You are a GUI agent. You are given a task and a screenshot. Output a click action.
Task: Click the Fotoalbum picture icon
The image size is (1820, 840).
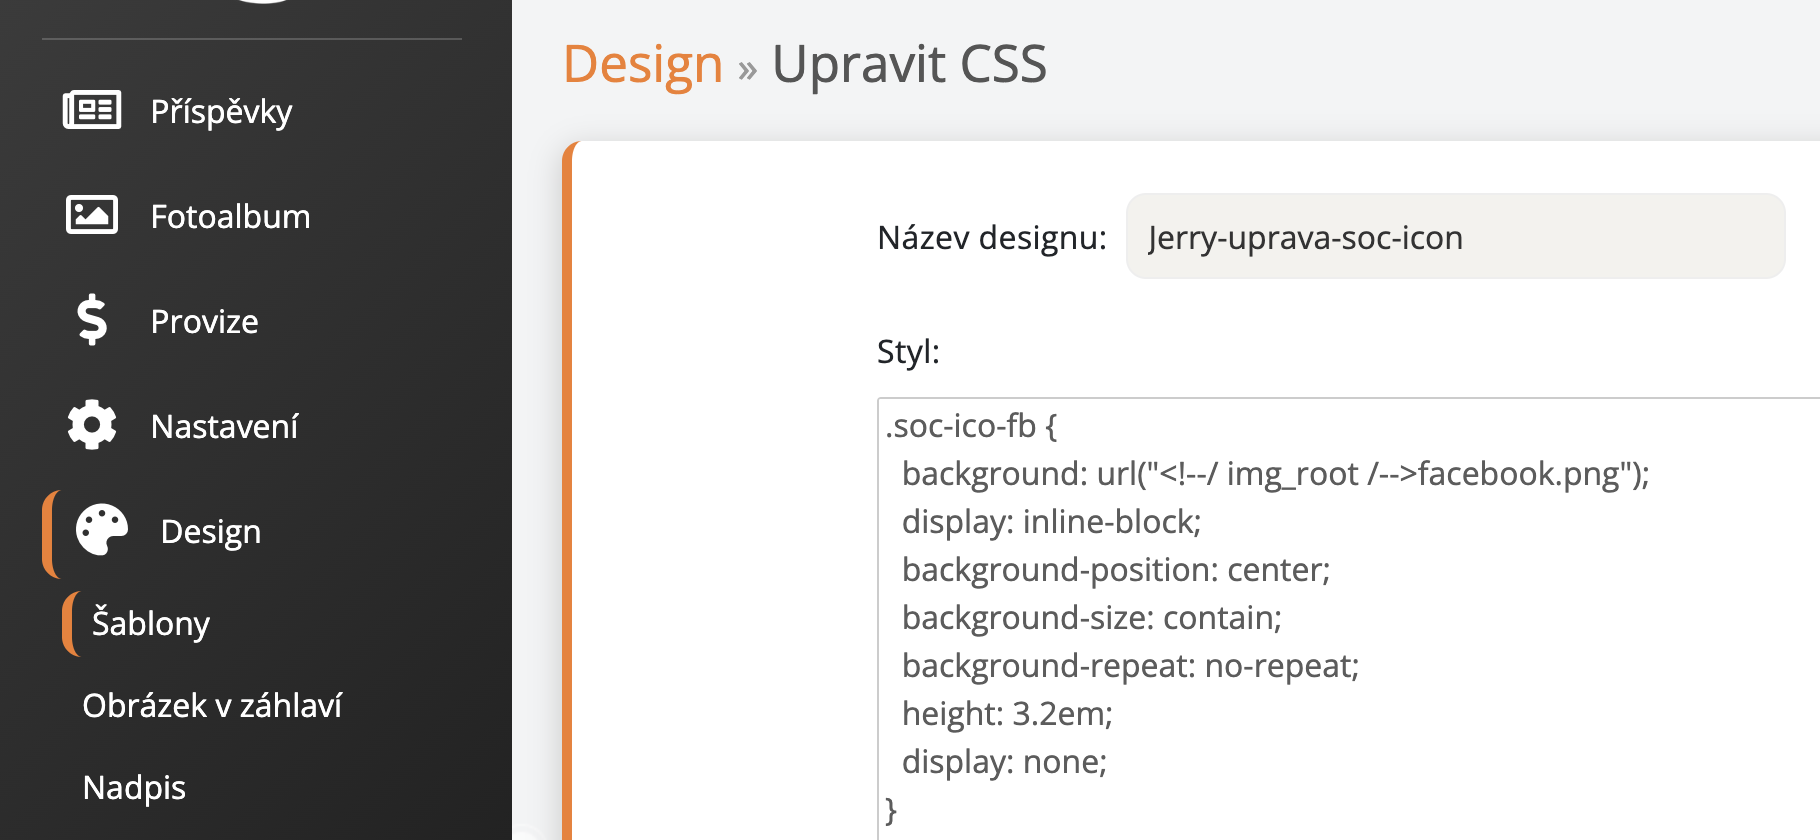[92, 215]
